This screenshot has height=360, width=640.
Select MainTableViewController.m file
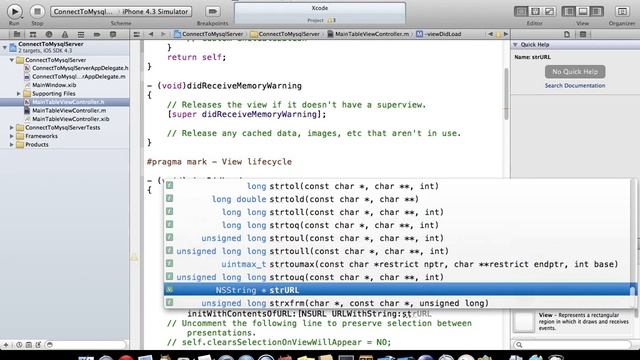coord(65,111)
